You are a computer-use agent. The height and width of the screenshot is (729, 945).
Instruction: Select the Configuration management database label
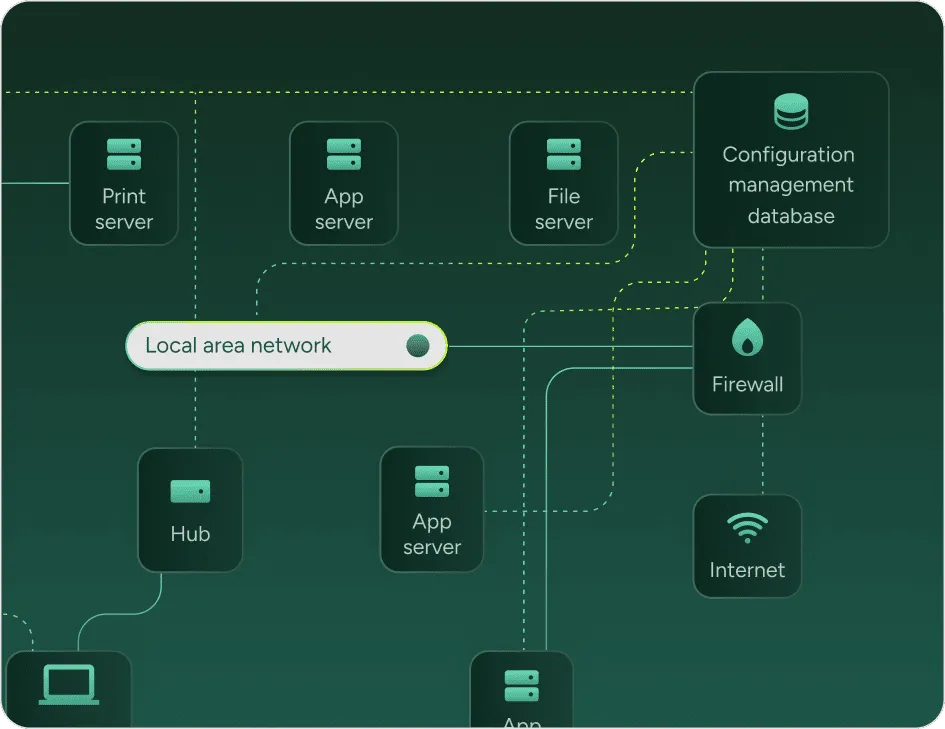point(790,185)
